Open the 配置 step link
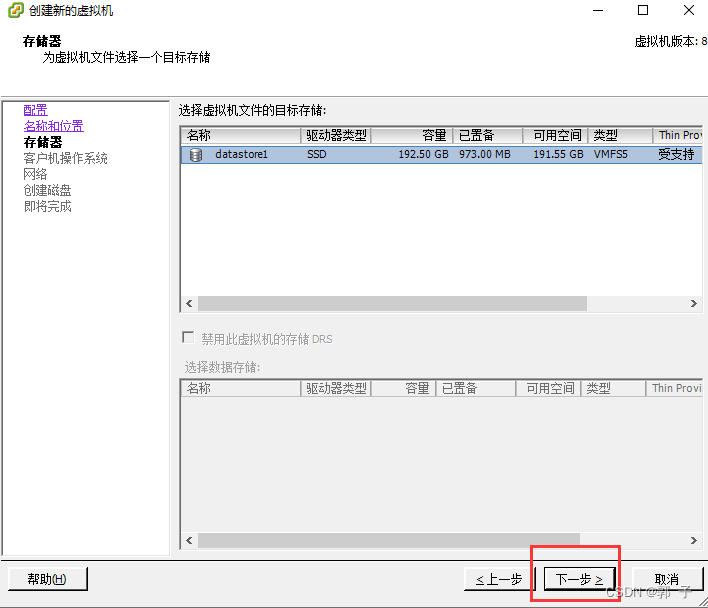 pyautogui.click(x=35, y=110)
